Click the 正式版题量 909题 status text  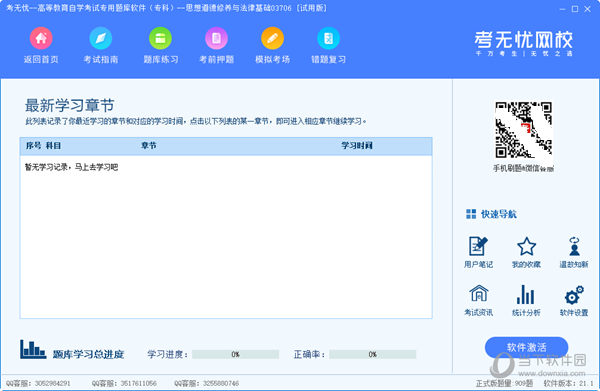pyautogui.click(x=504, y=383)
